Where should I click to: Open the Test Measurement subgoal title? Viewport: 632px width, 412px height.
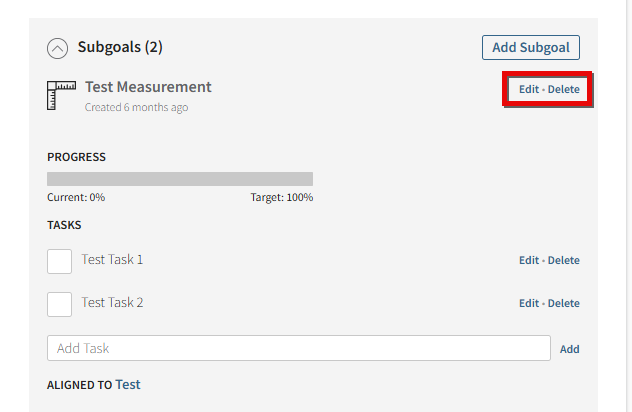pyautogui.click(x=148, y=87)
